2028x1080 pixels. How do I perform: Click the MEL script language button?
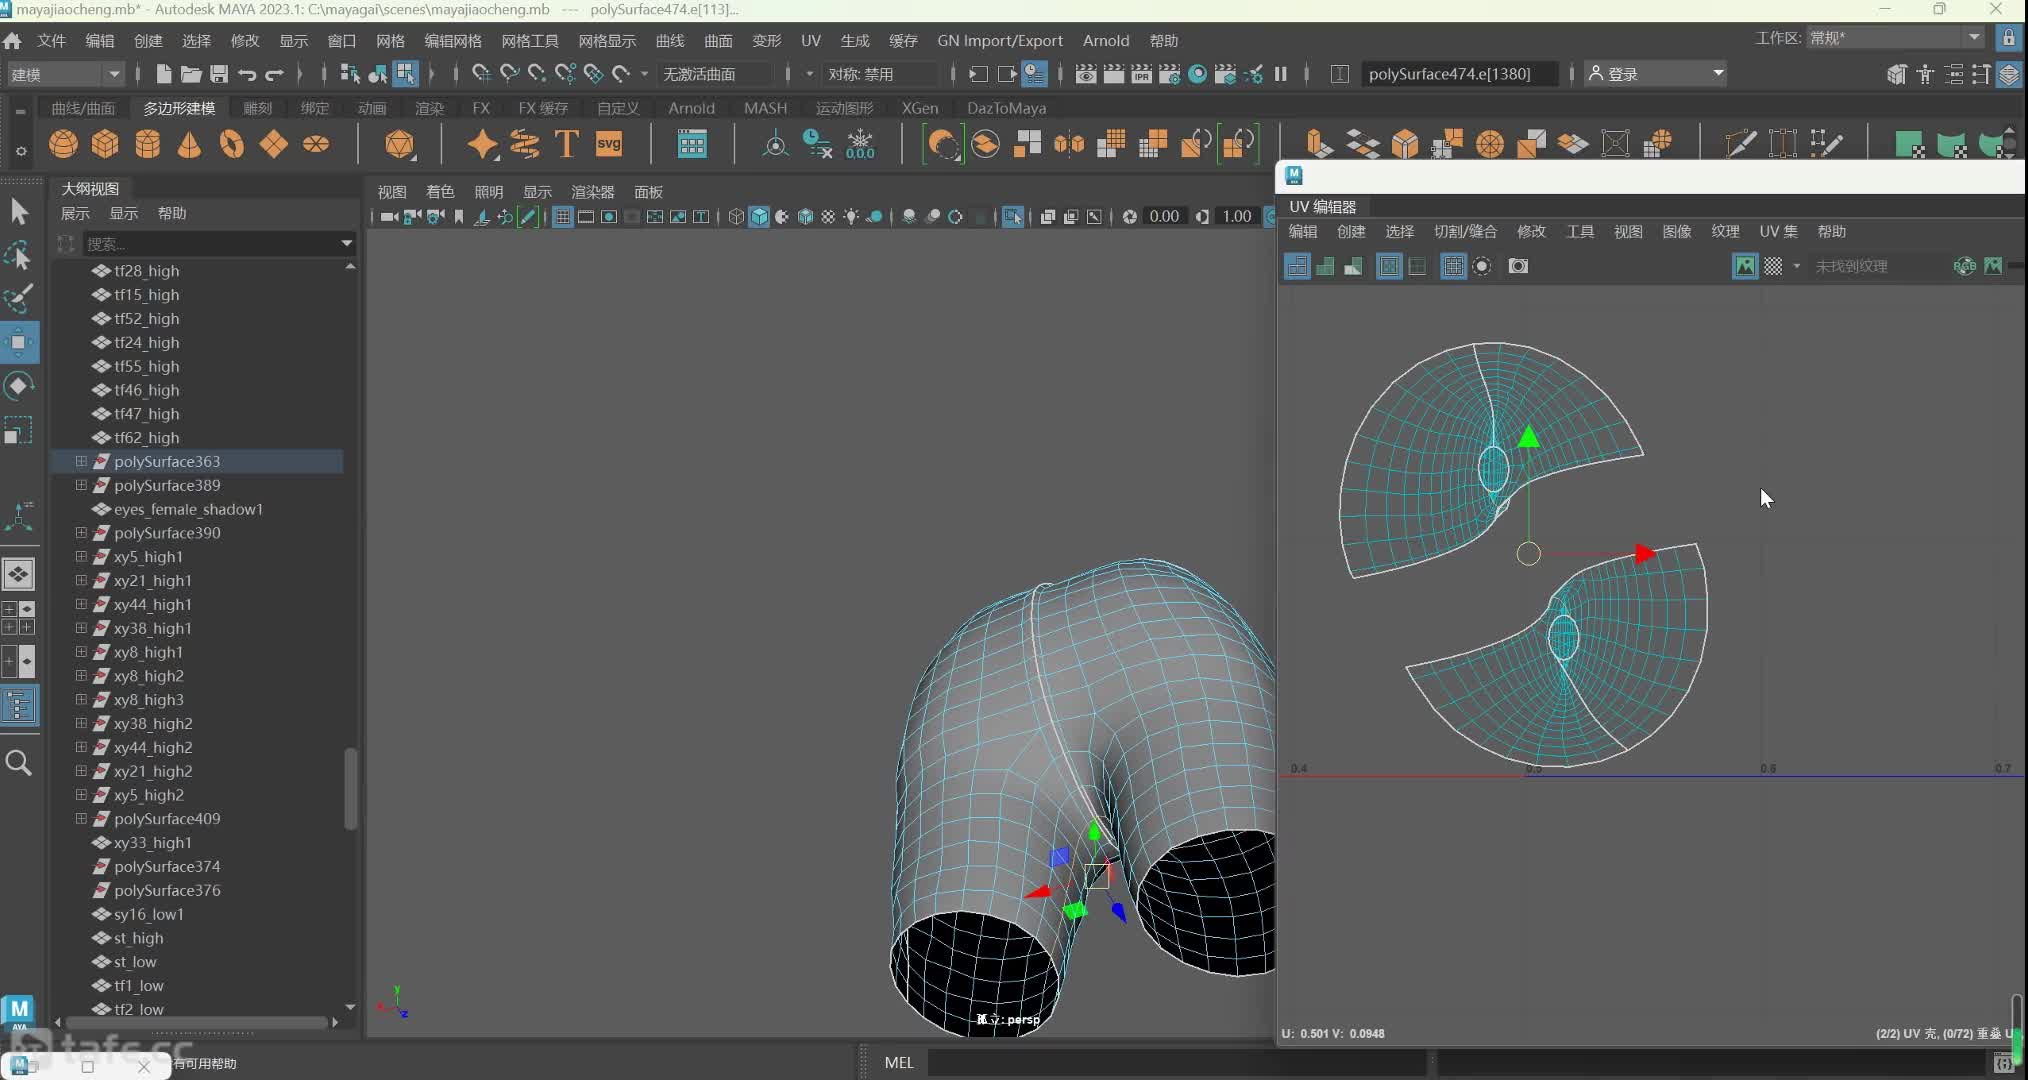pos(898,1063)
